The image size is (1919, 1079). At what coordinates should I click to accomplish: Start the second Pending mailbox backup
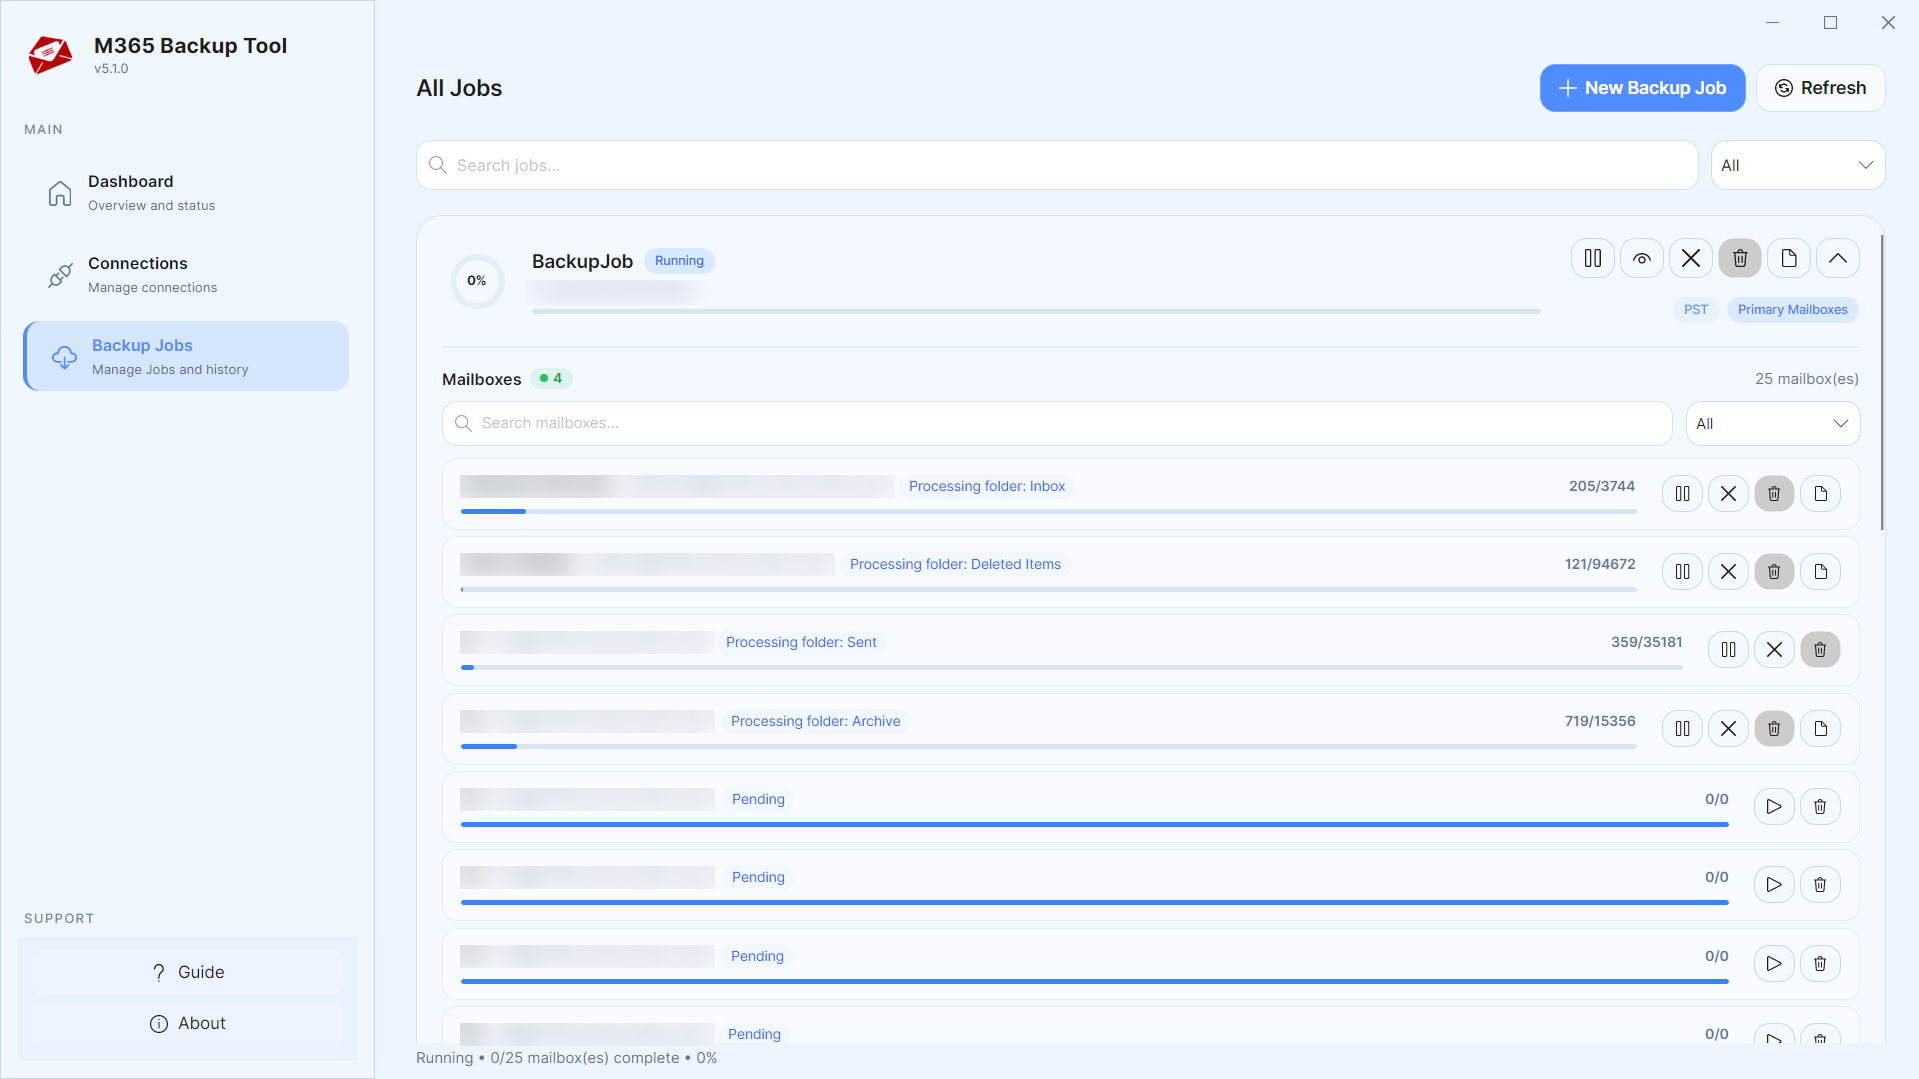[1774, 885]
